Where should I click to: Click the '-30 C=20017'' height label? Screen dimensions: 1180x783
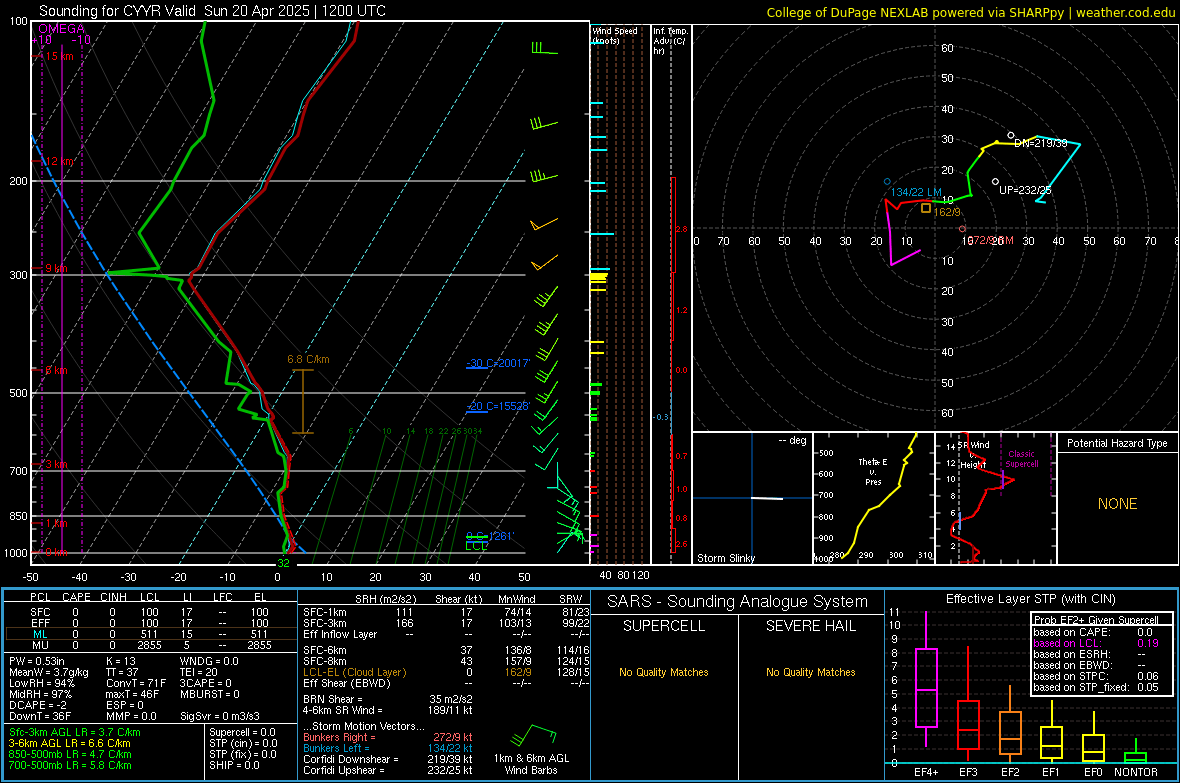pyautogui.click(x=498, y=363)
